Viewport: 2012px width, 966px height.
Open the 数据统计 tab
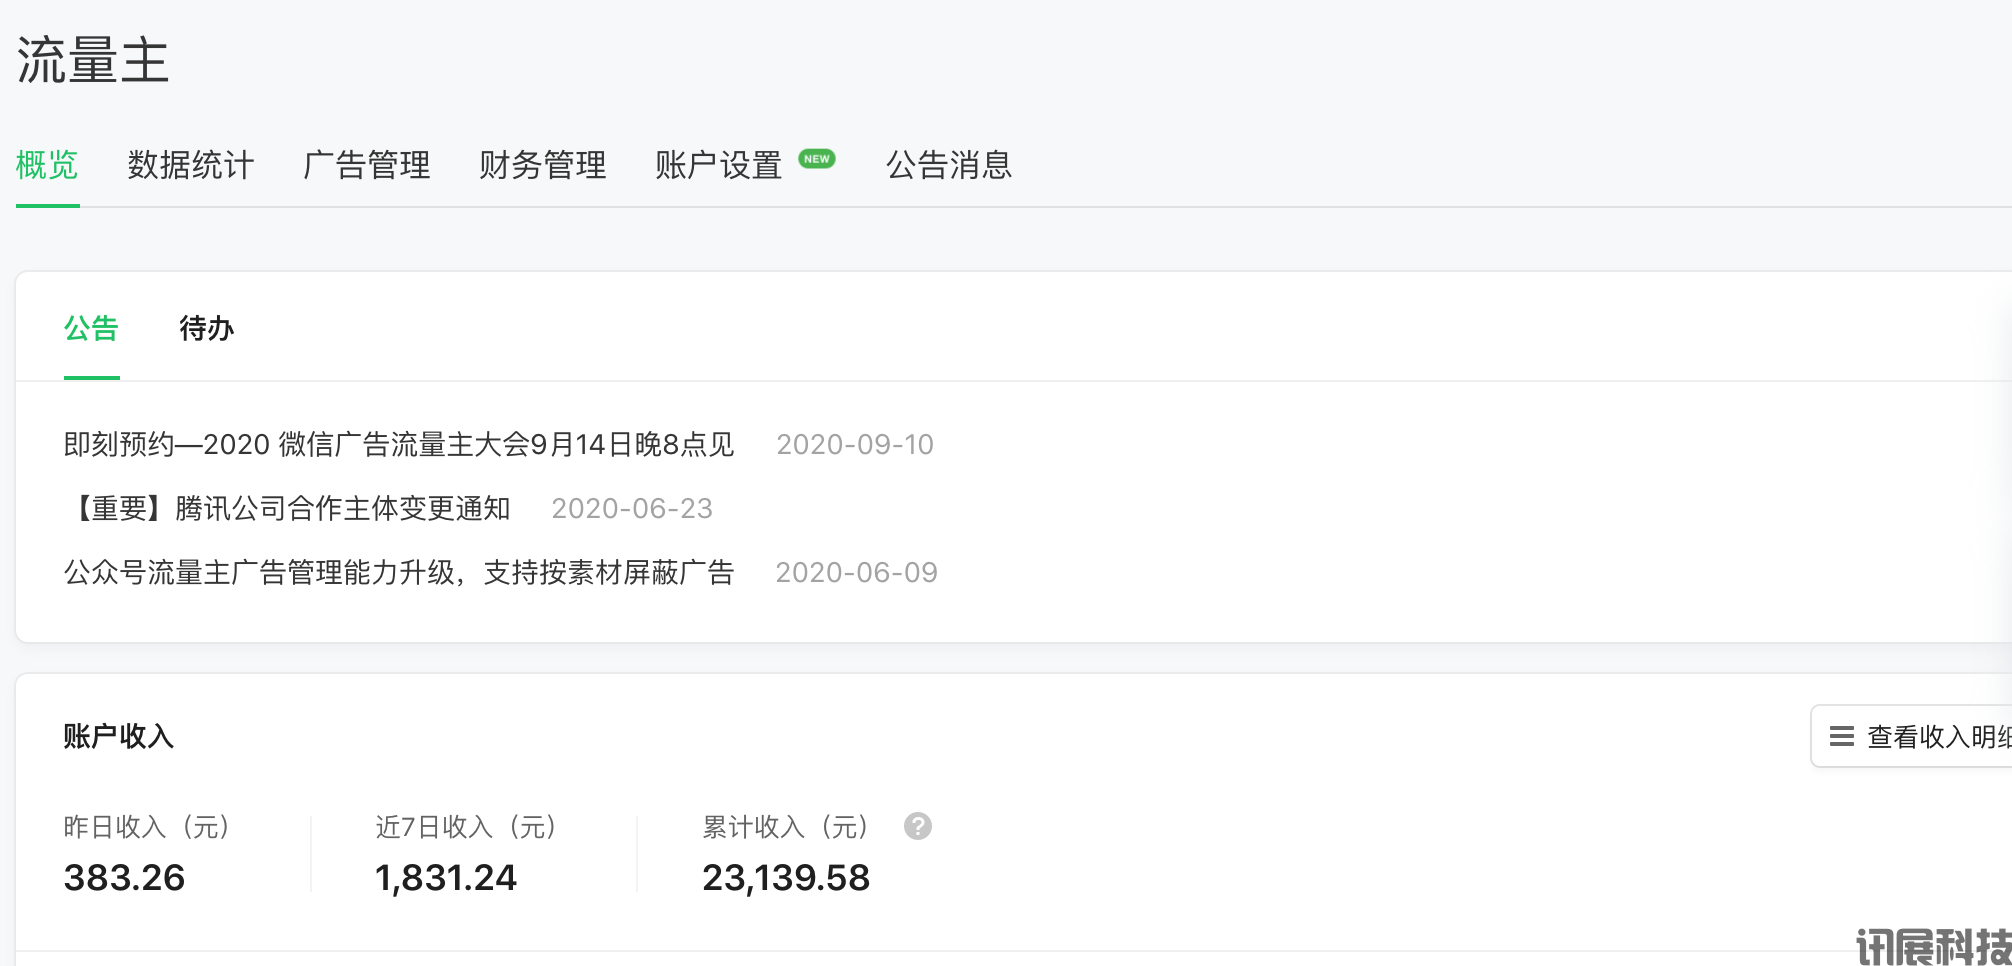(x=191, y=165)
